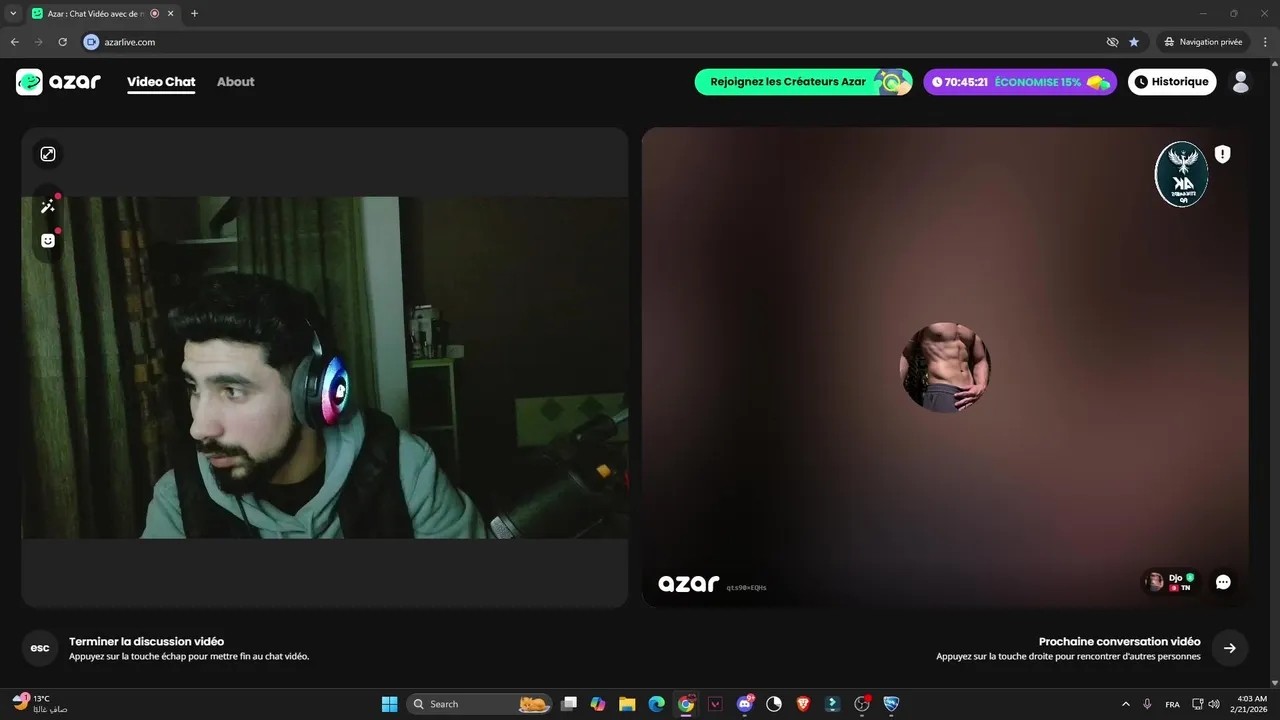Expand the tab search dropdown arrow
Viewport: 1280px width, 720px height.
click(13, 14)
